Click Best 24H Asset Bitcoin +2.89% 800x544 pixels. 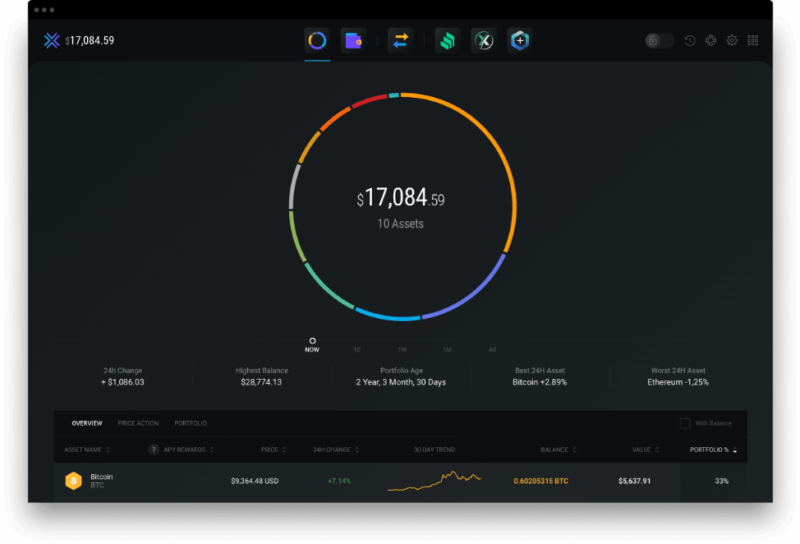[540, 377]
